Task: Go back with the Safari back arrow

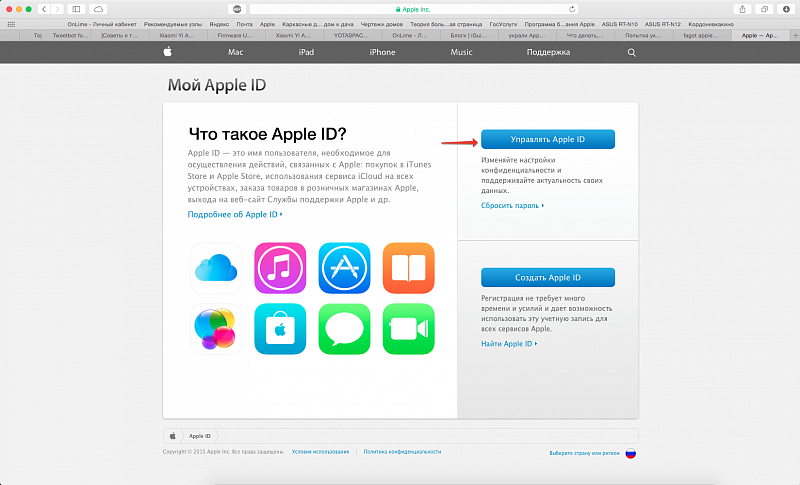Action: (44, 9)
